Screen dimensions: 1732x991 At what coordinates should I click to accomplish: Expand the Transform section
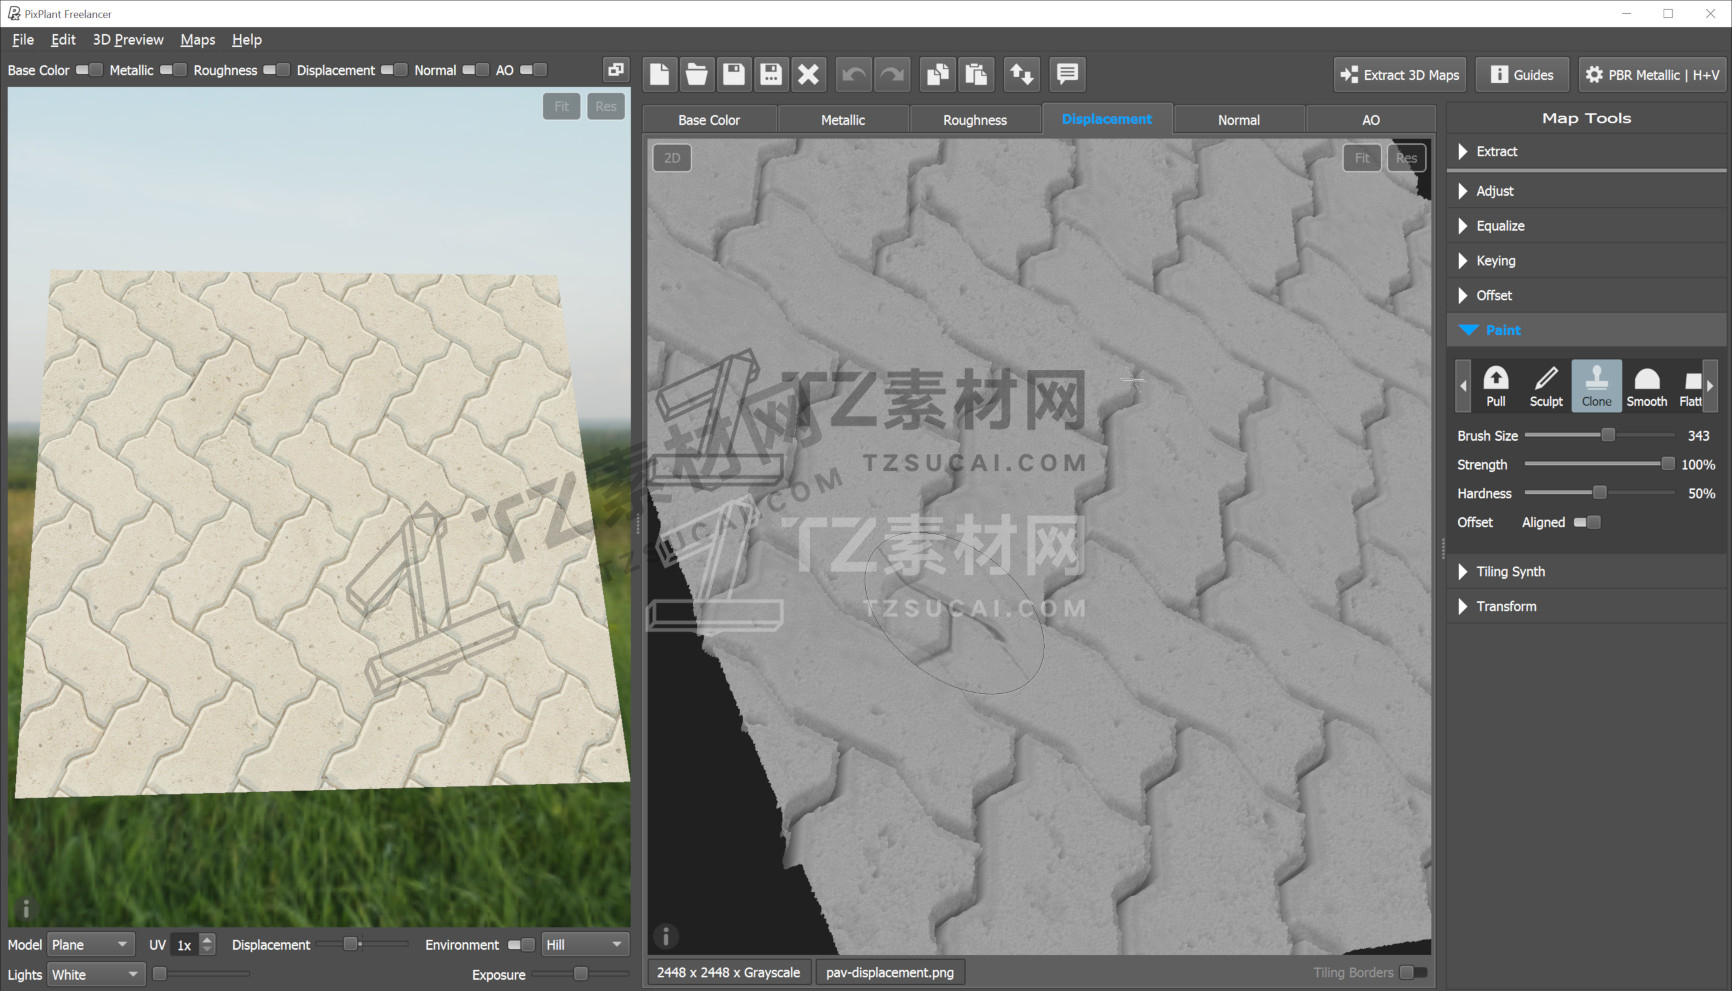tap(1587, 607)
